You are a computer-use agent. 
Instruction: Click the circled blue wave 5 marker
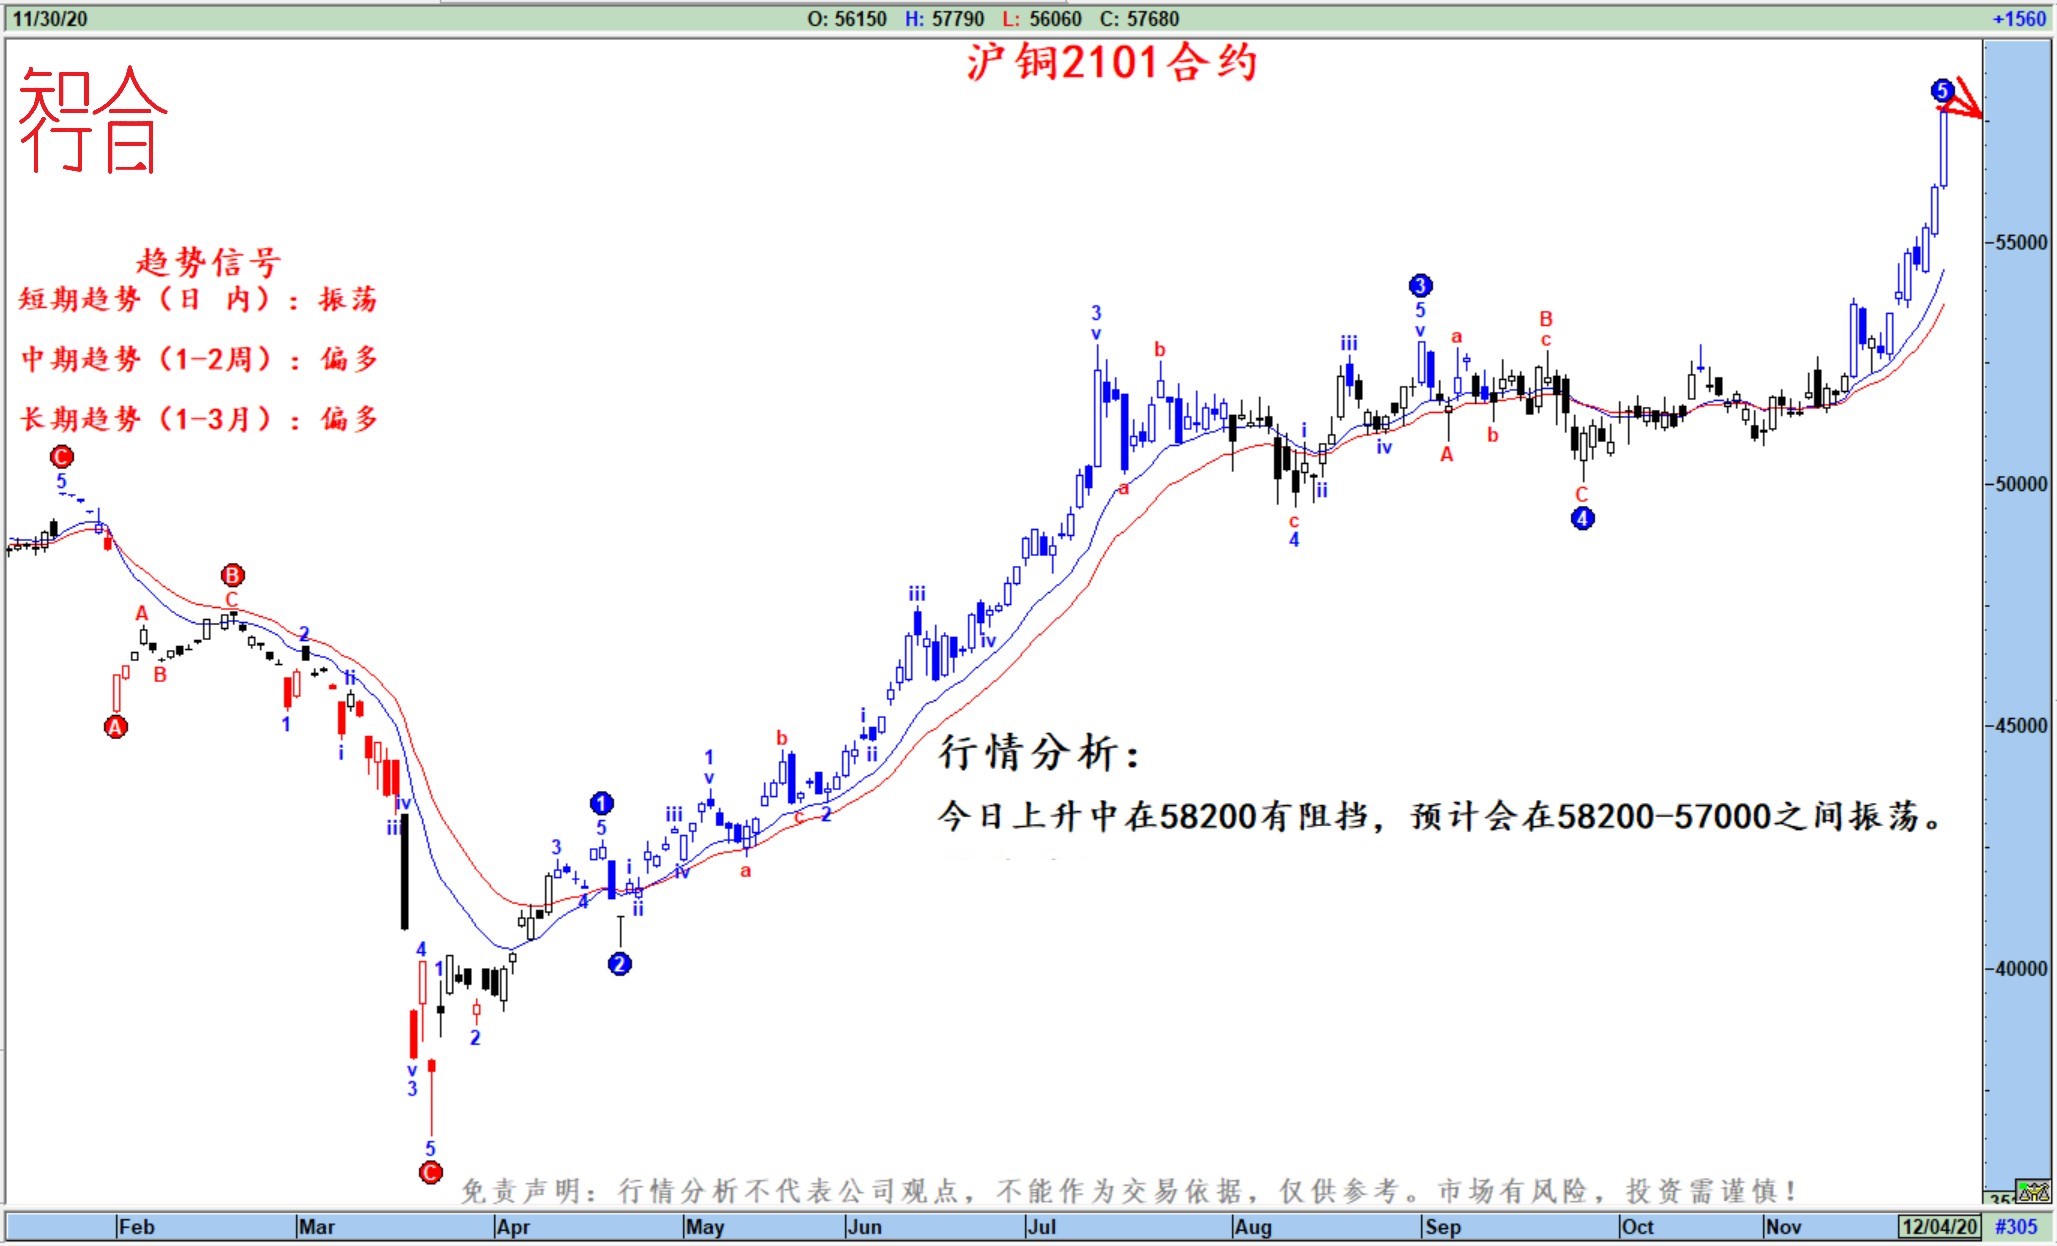(1941, 91)
